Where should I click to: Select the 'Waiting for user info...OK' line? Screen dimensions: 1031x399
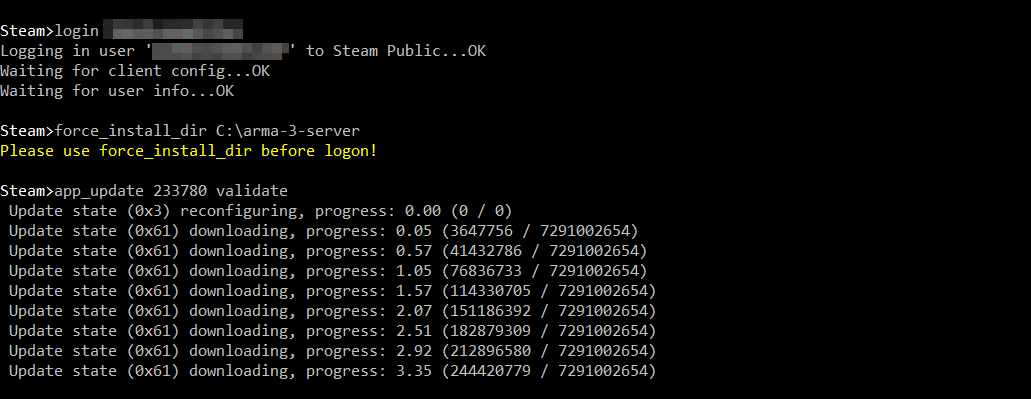point(117,91)
